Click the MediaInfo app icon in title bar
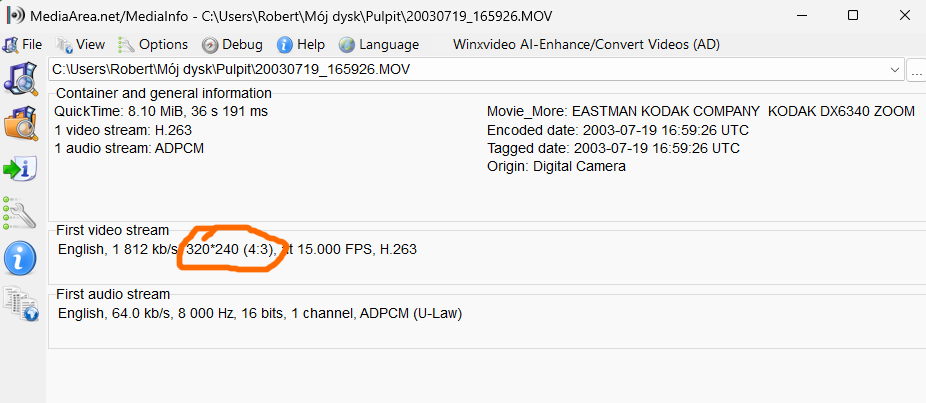The height and width of the screenshot is (403, 926). pos(16,16)
